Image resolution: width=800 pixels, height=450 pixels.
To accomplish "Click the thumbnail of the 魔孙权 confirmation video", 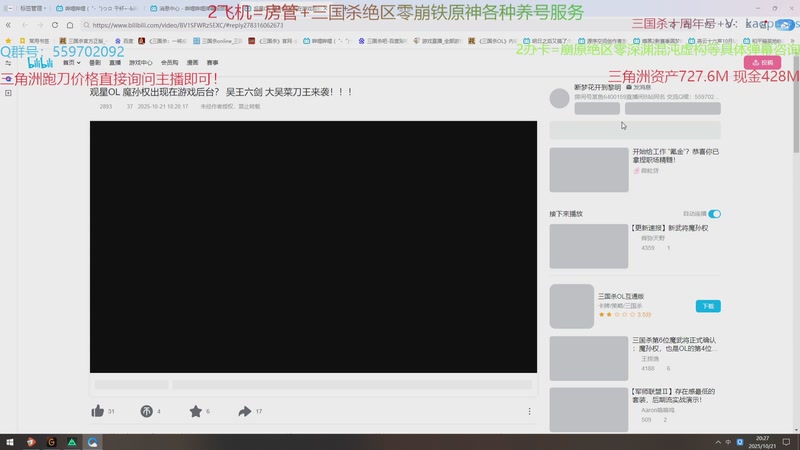I will click(x=589, y=358).
